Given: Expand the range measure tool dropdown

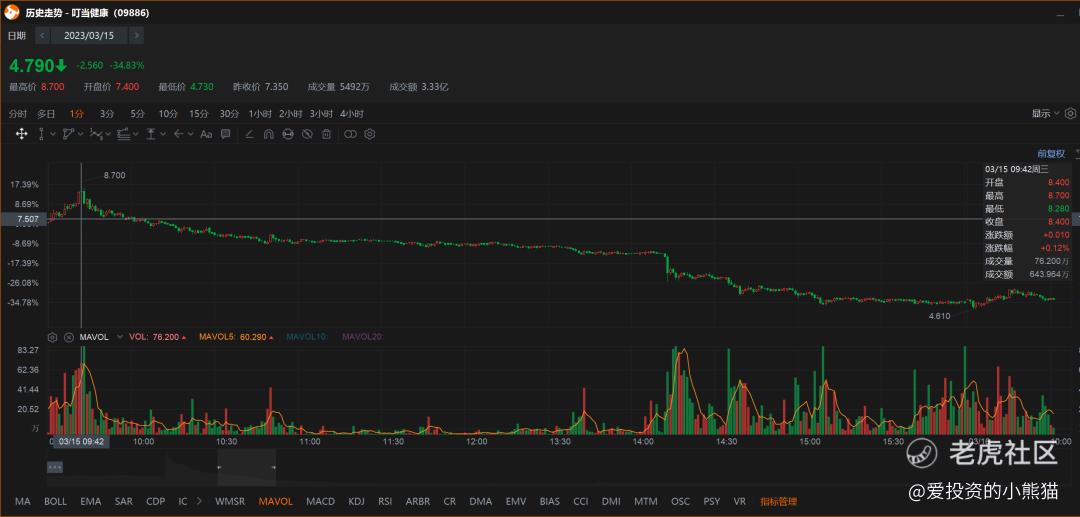Looking at the screenshot, I should click(163, 134).
